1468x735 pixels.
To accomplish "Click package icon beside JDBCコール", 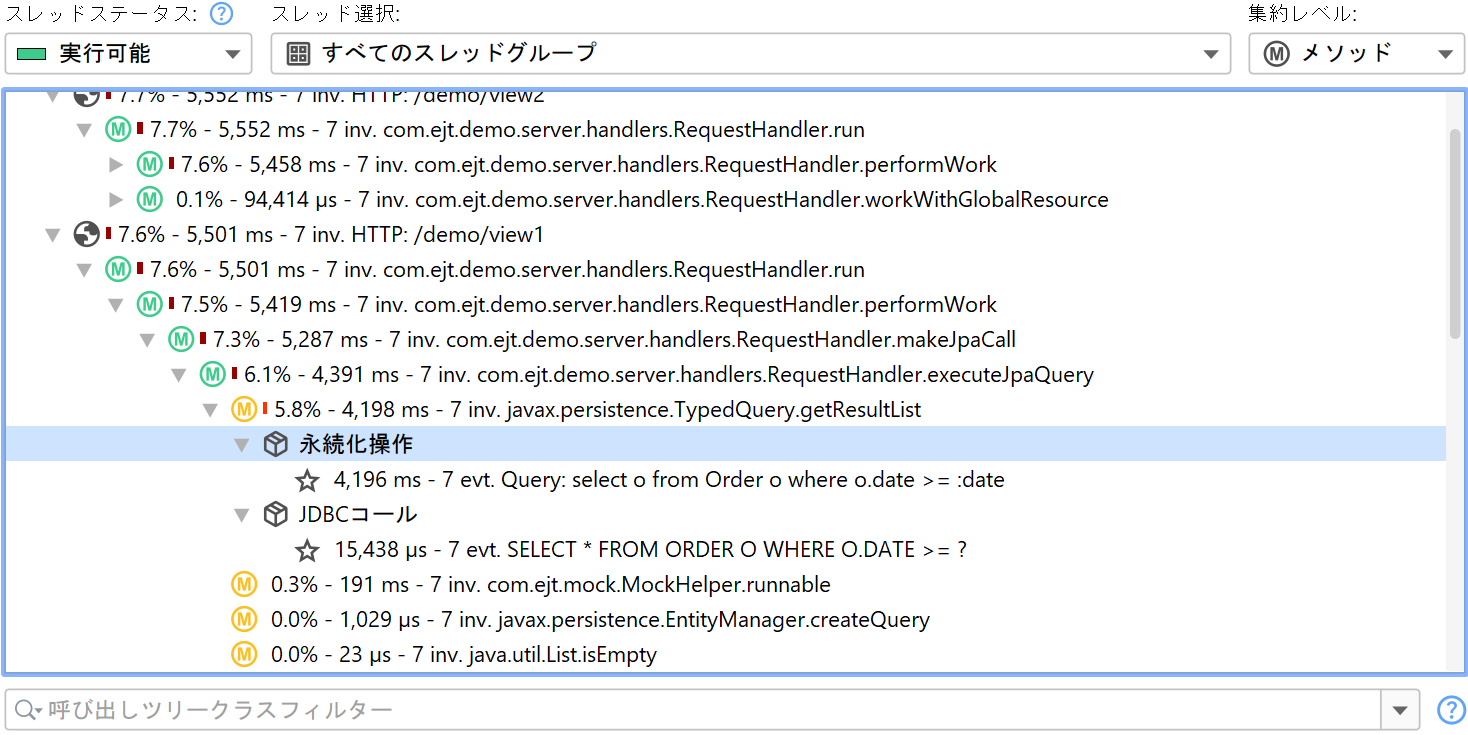I will pos(276,515).
